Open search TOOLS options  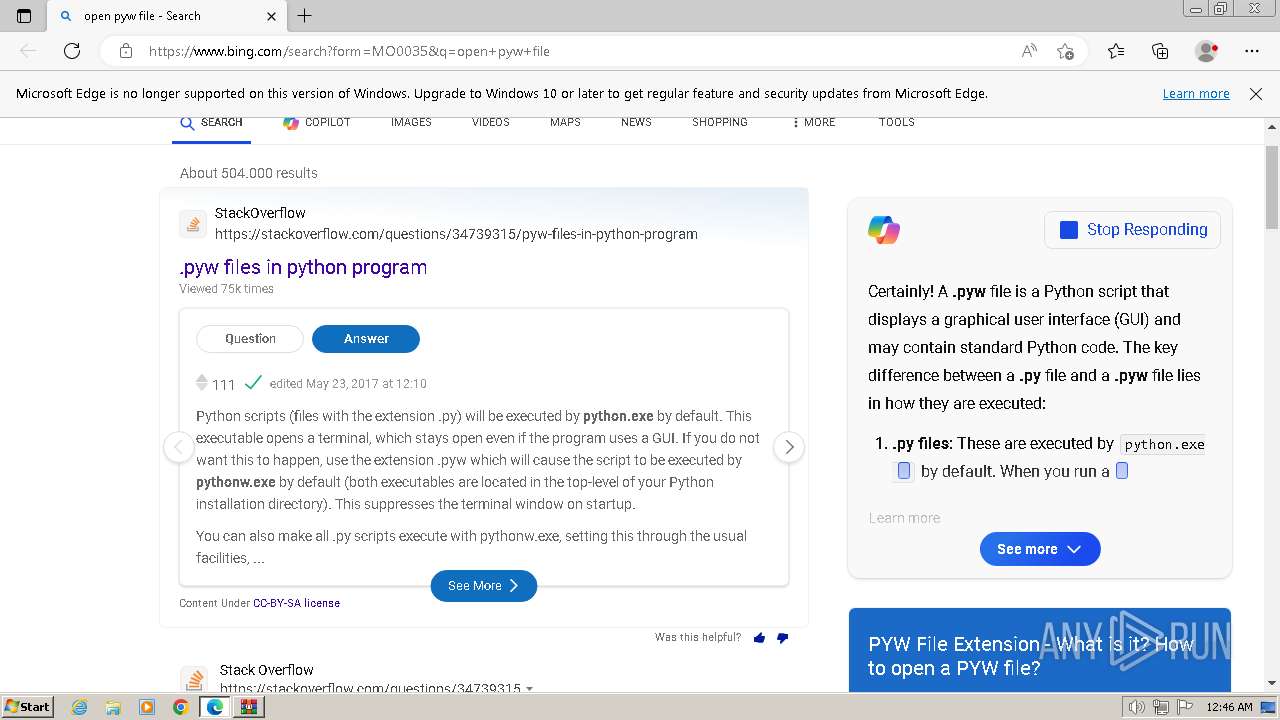coord(897,122)
